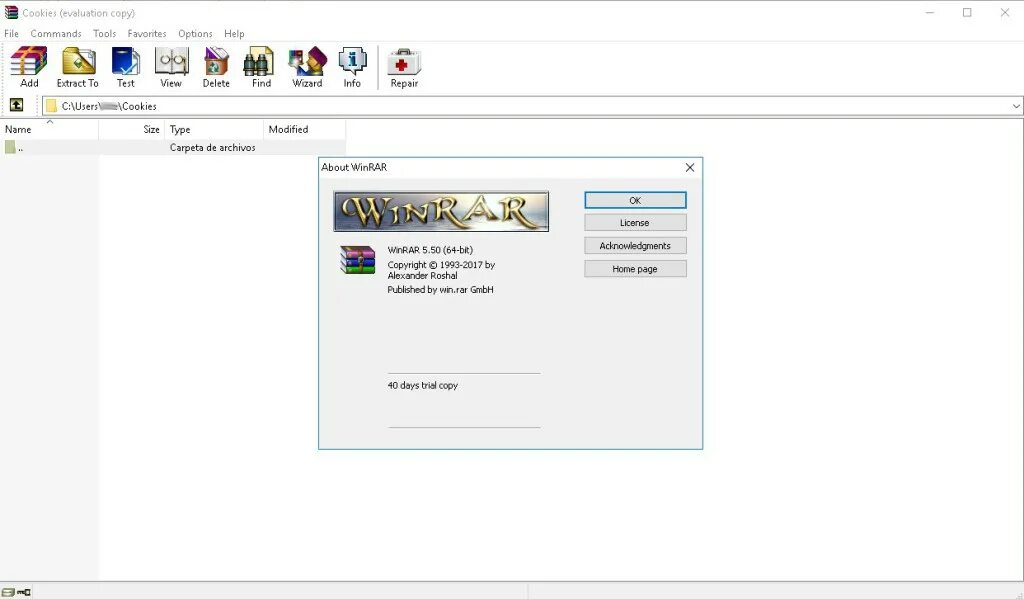Click the Home page button

point(635,268)
